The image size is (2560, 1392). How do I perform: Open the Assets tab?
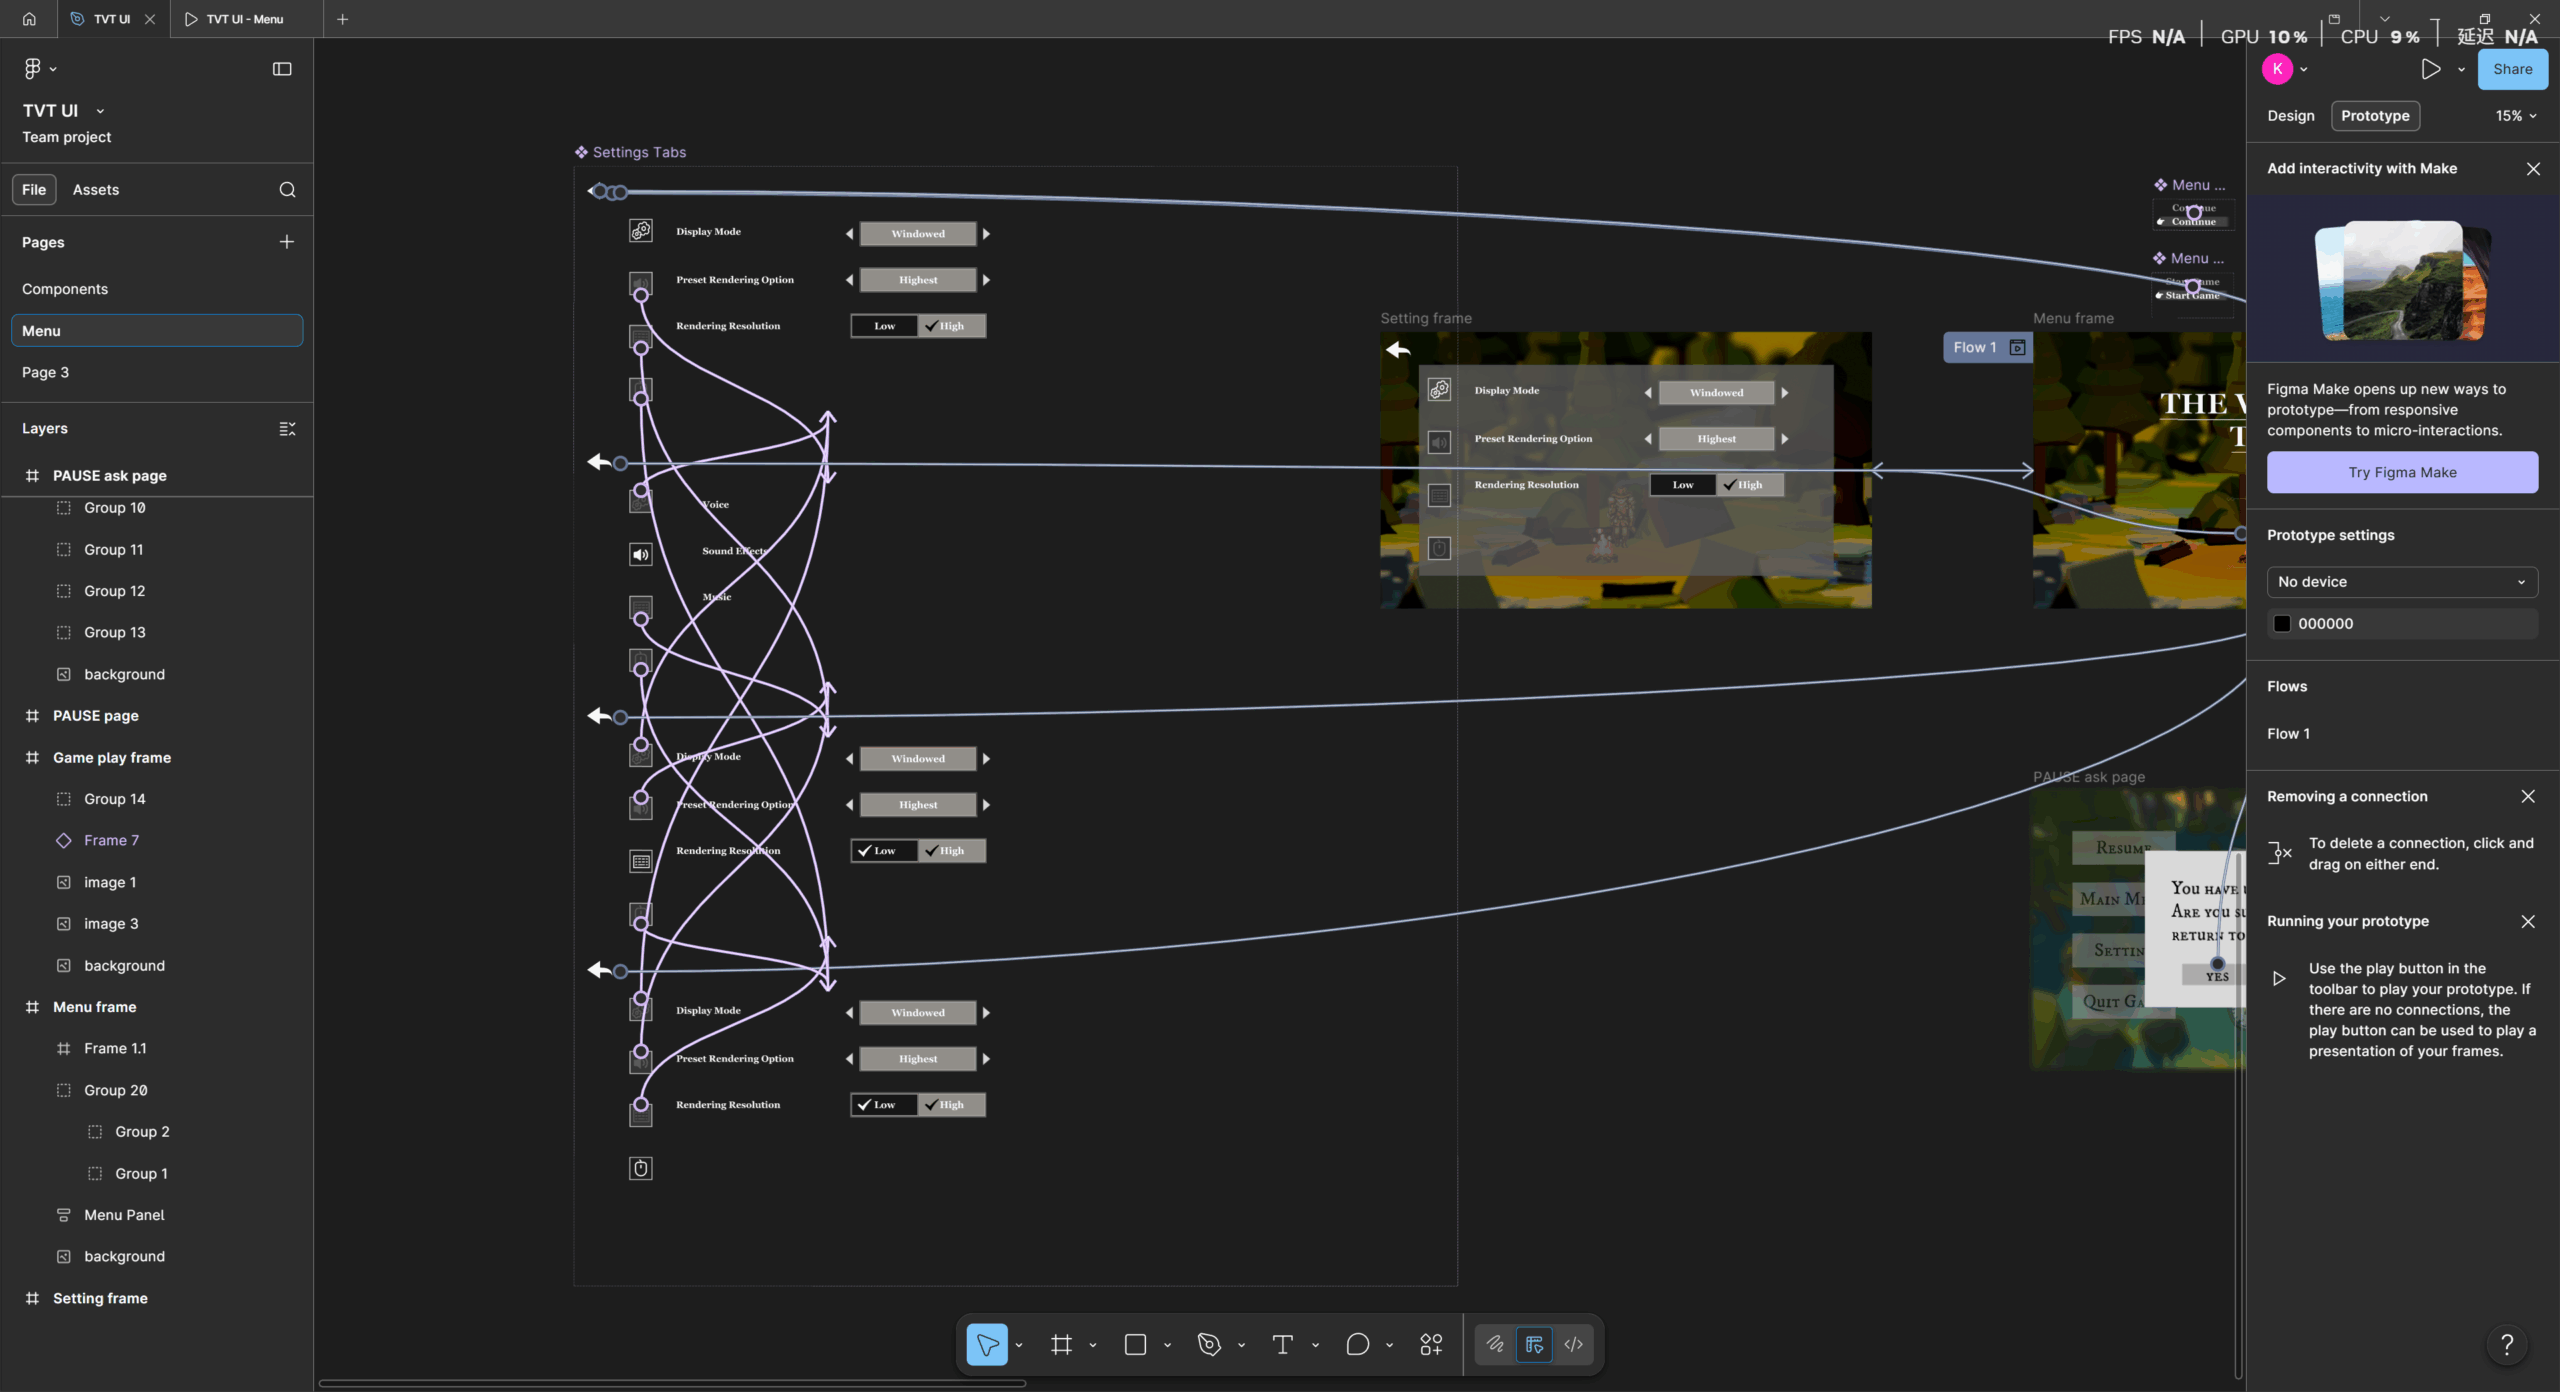96,190
